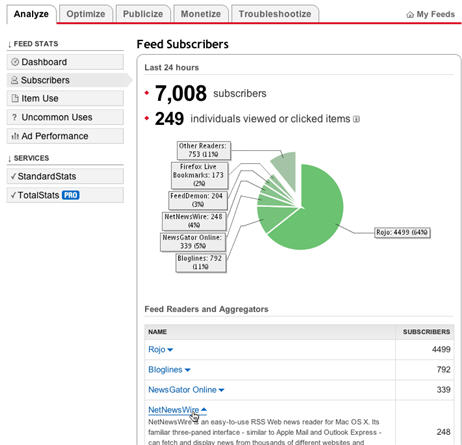Image resolution: width=462 pixels, height=445 pixels.
Task: Click the Rojo: 4499 chart label
Action: (x=402, y=232)
